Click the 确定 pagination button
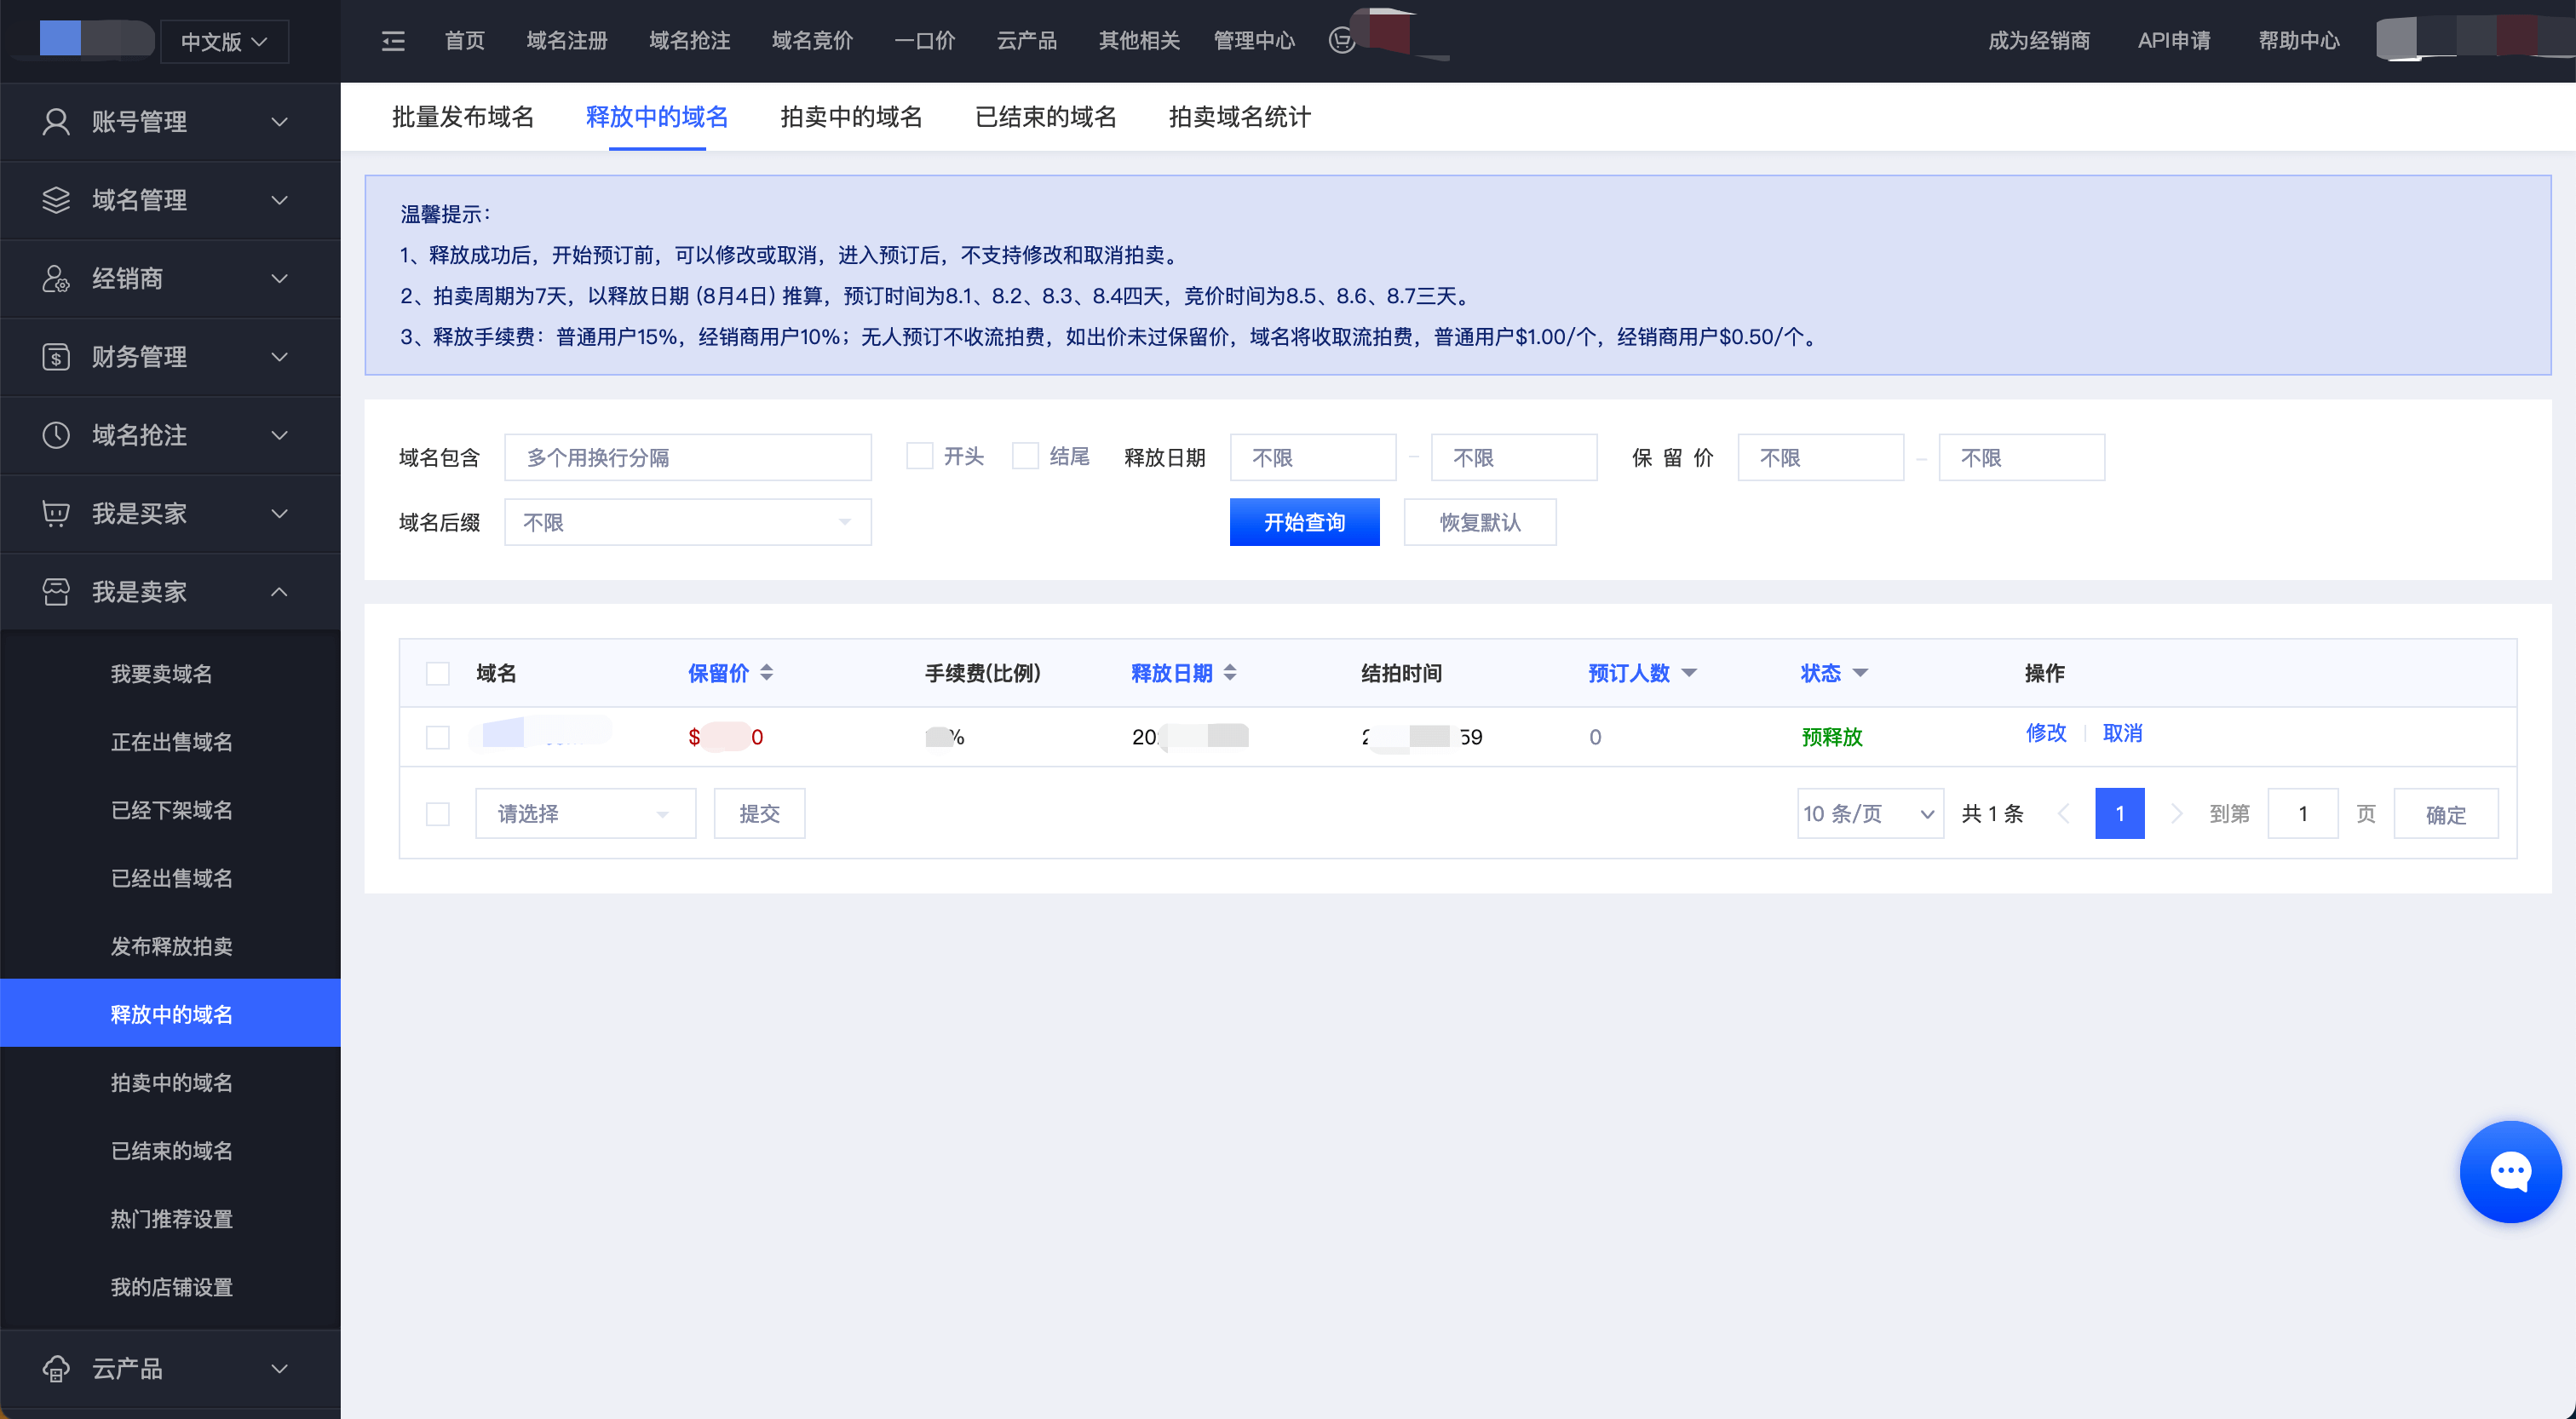 tap(2446, 814)
